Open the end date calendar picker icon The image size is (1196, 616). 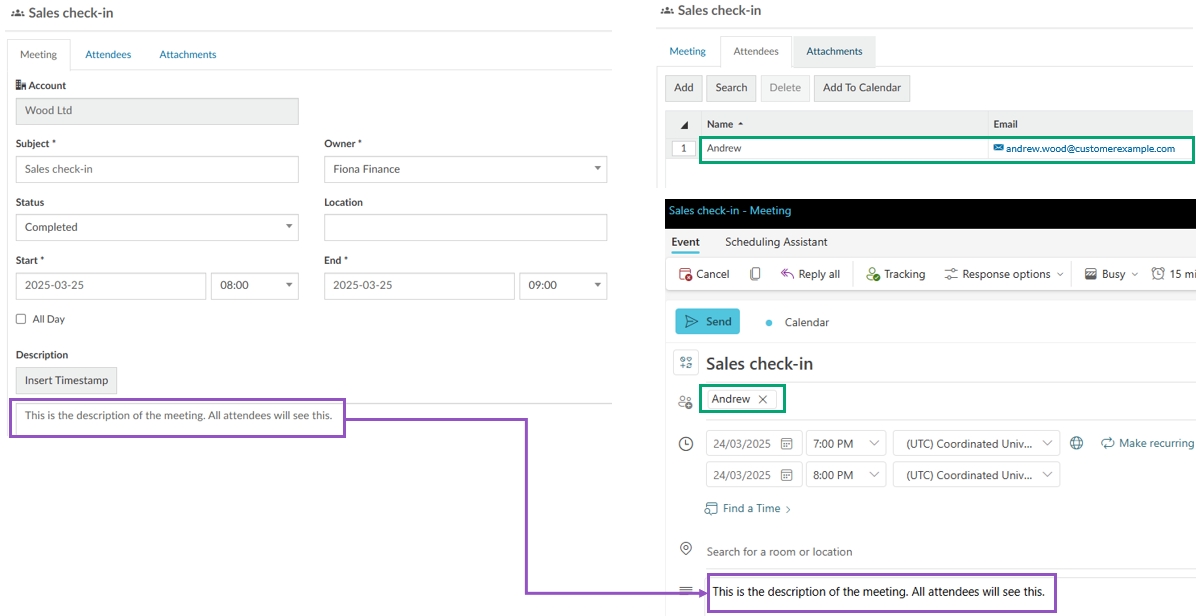coord(787,475)
